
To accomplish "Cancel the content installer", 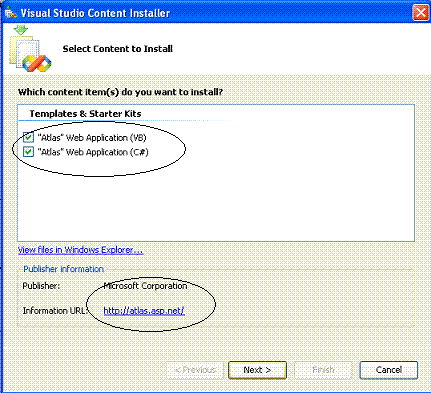I will pyautogui.click(x=389, y=370).
